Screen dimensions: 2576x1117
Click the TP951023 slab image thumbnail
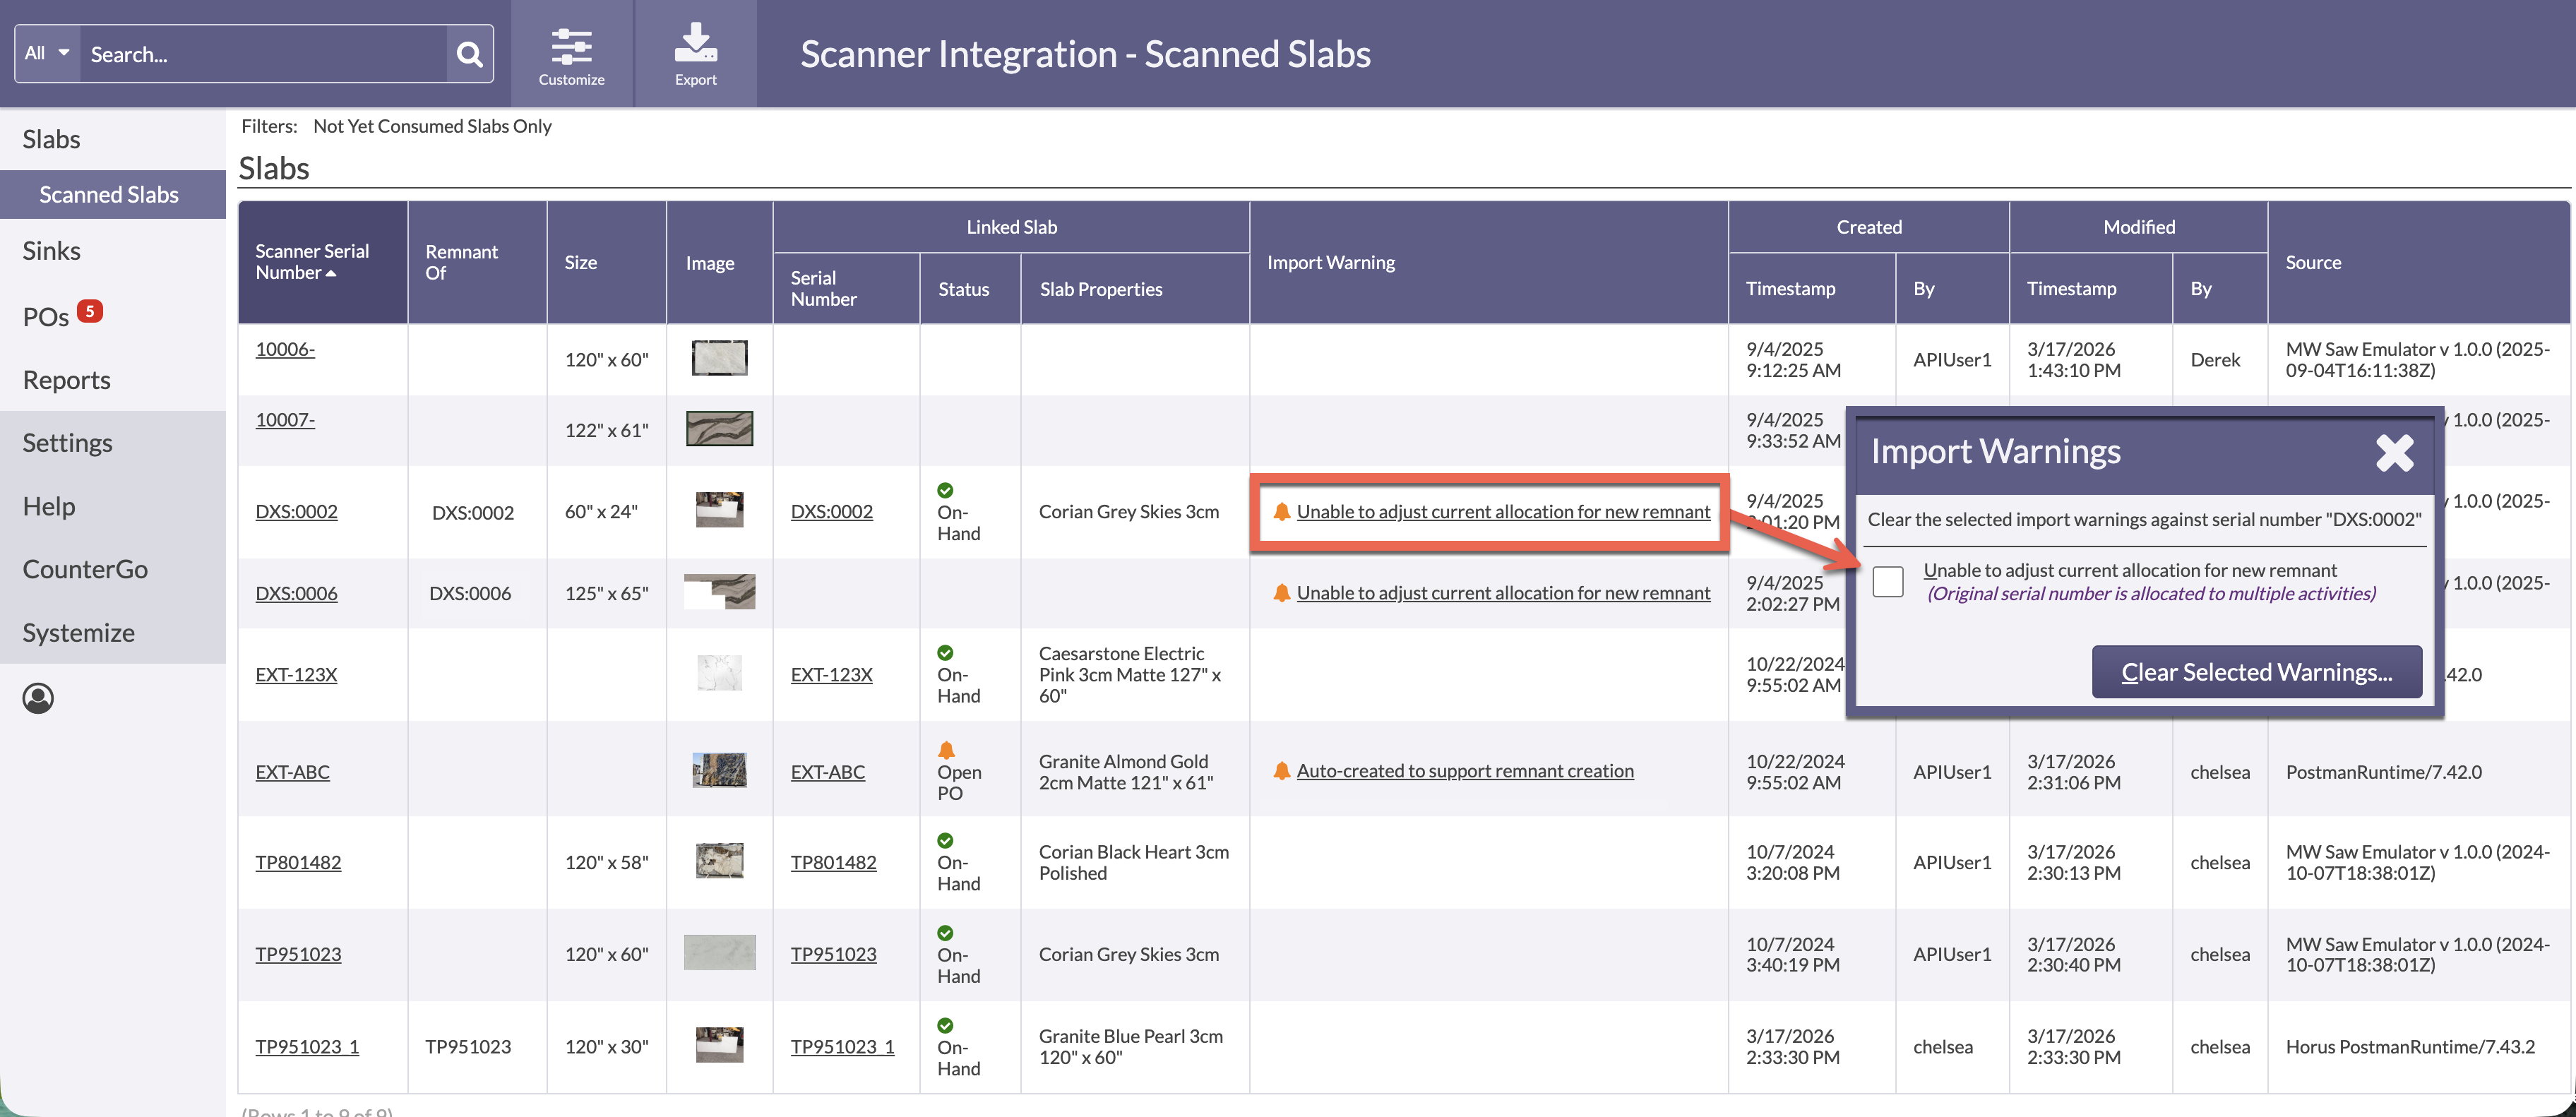pos(719,952)
